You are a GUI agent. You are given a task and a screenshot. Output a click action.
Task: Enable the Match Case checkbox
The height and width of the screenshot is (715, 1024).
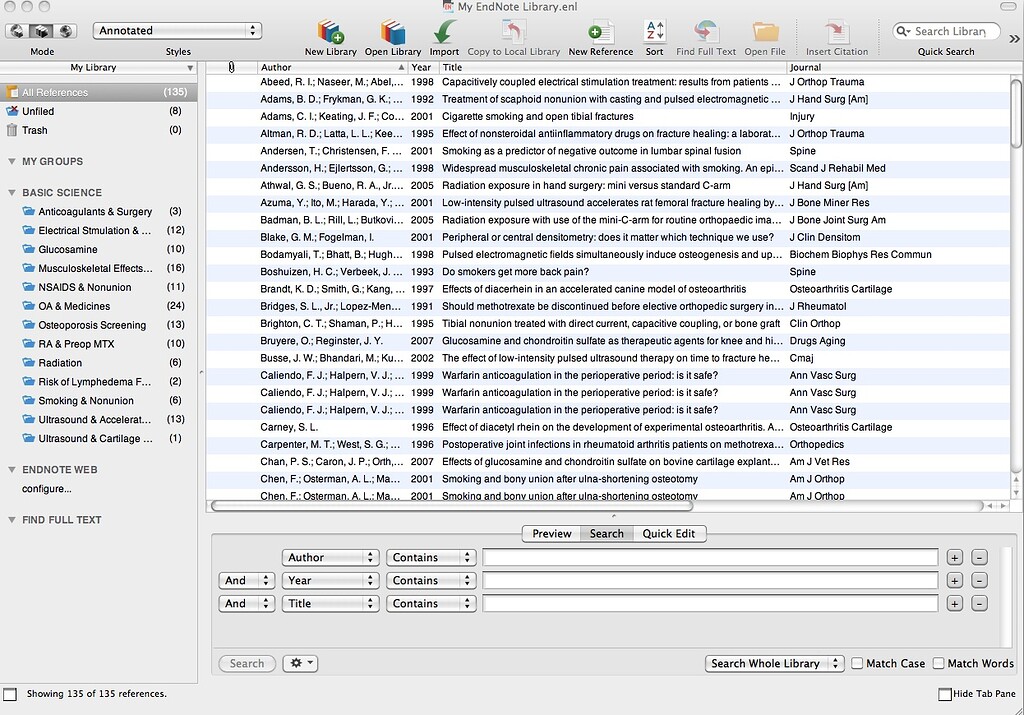coord(857,662)
